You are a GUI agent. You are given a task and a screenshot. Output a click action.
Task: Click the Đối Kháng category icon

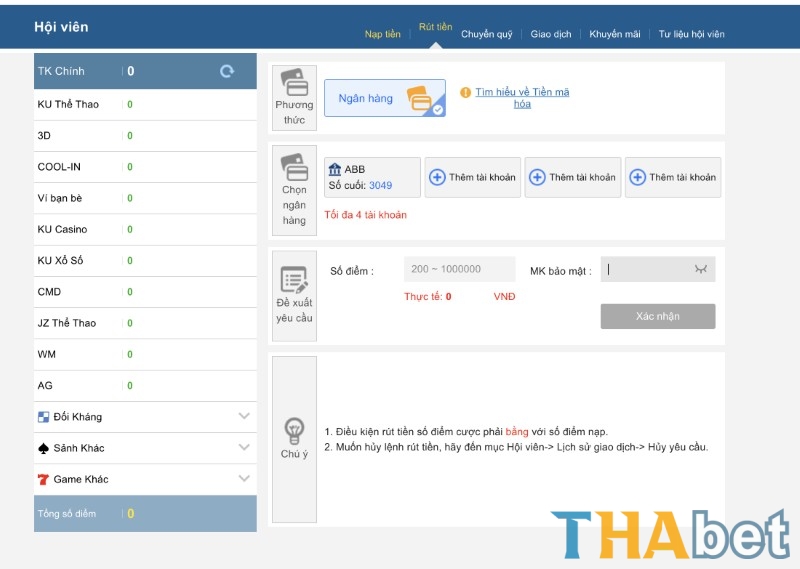[x=43, y=417]
